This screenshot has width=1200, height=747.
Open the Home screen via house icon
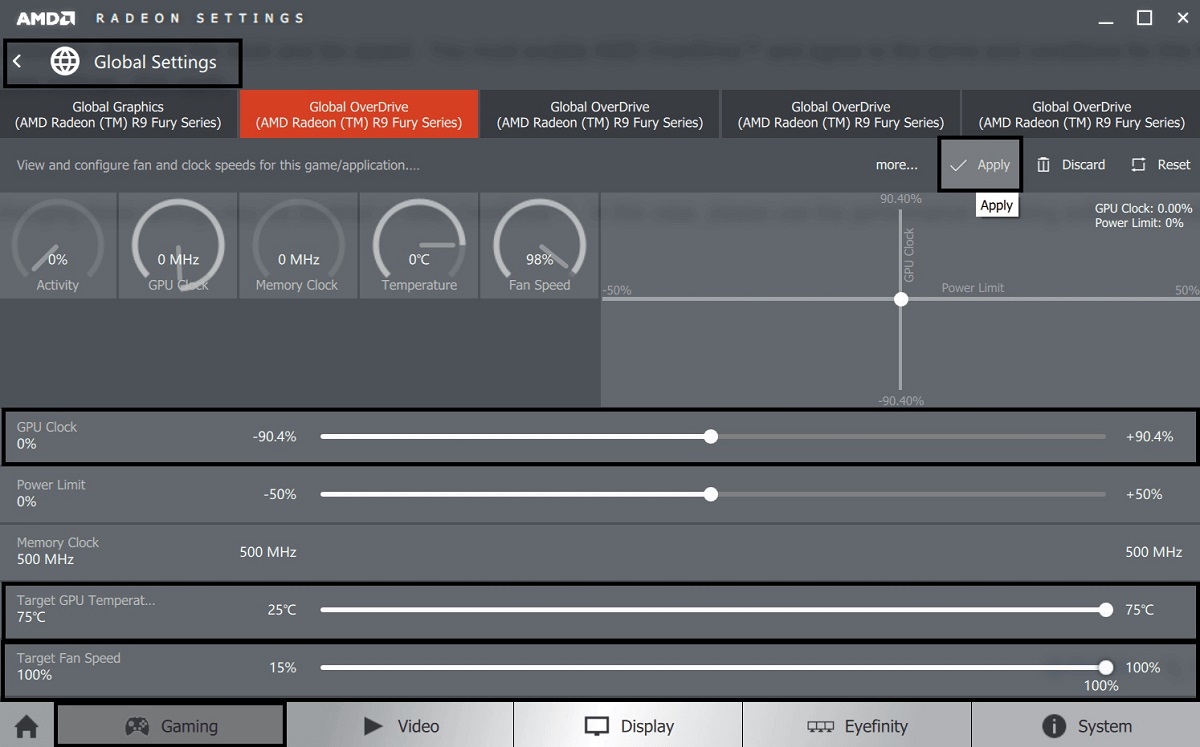tap(26, 726)
